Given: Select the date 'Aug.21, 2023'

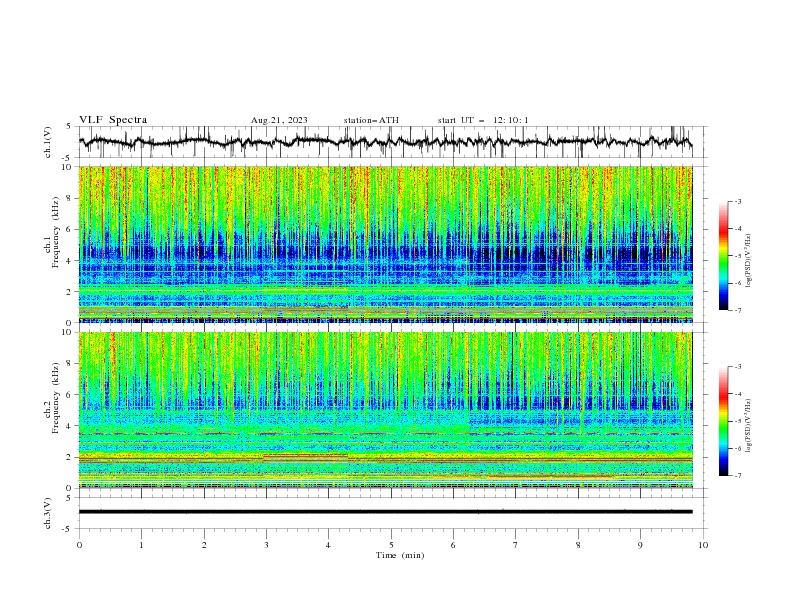Looking at the screenshot, I should 279,120.
